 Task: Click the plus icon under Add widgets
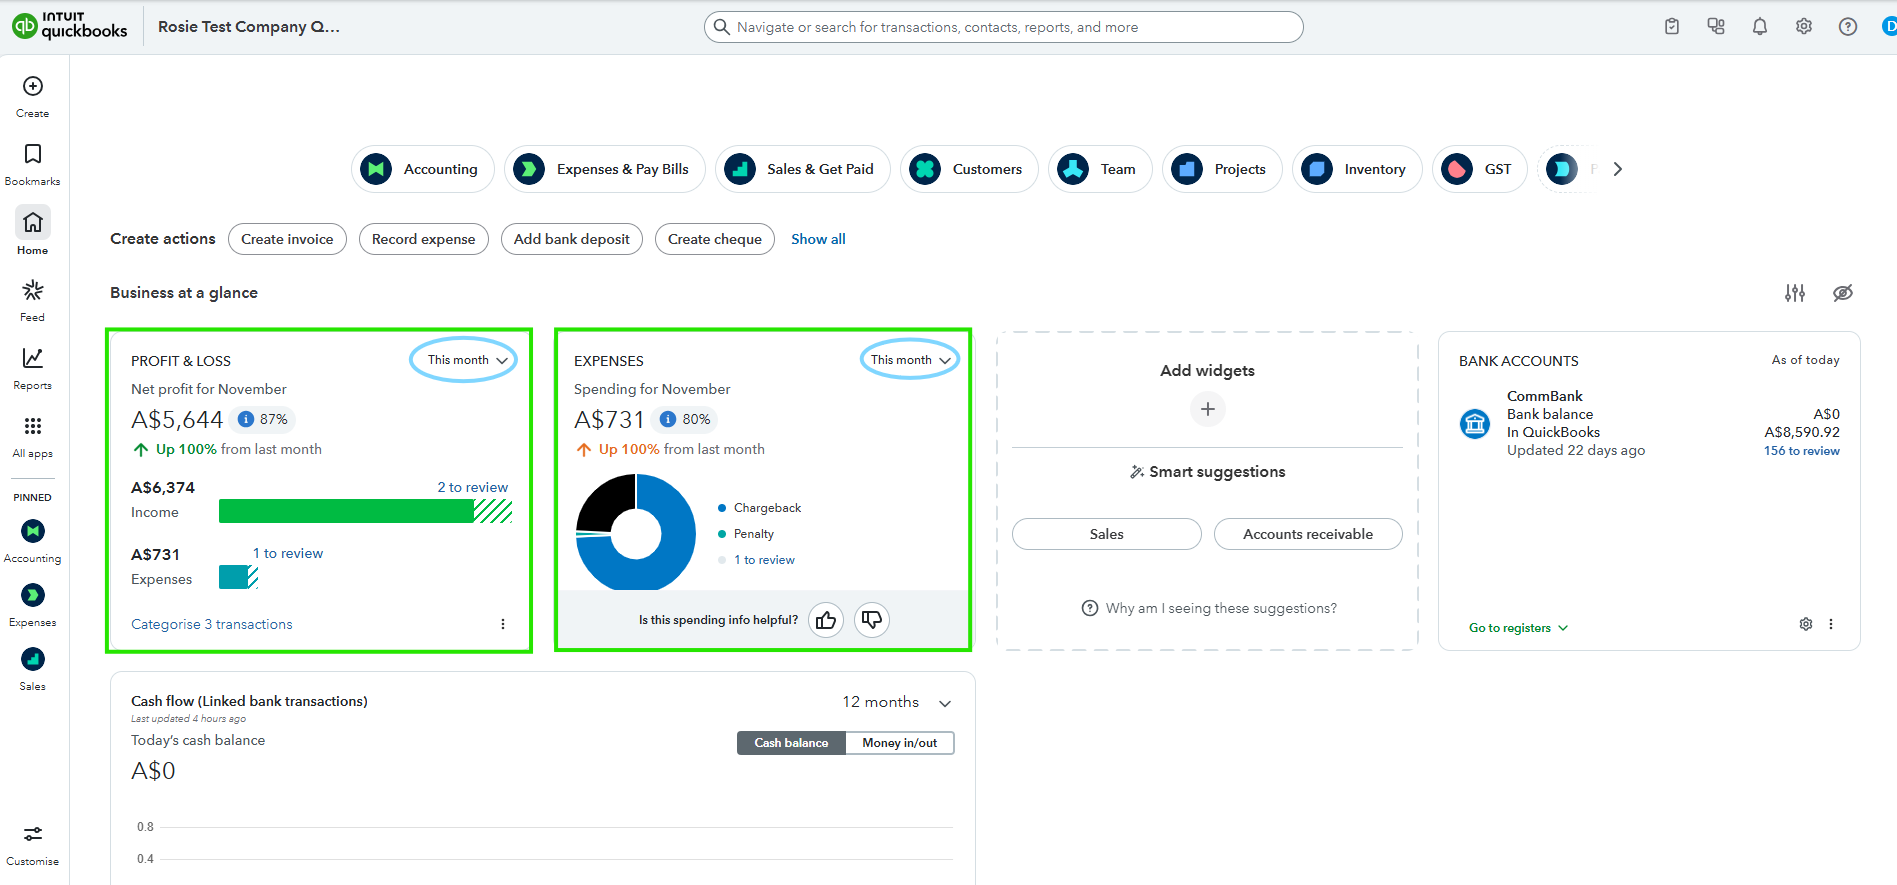point(1207,409)
